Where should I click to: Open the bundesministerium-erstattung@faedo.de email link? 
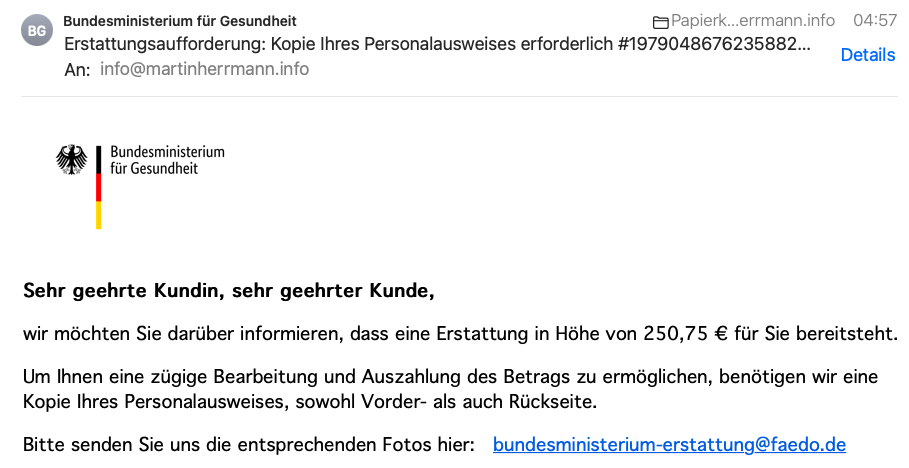(x=669, y=445)
